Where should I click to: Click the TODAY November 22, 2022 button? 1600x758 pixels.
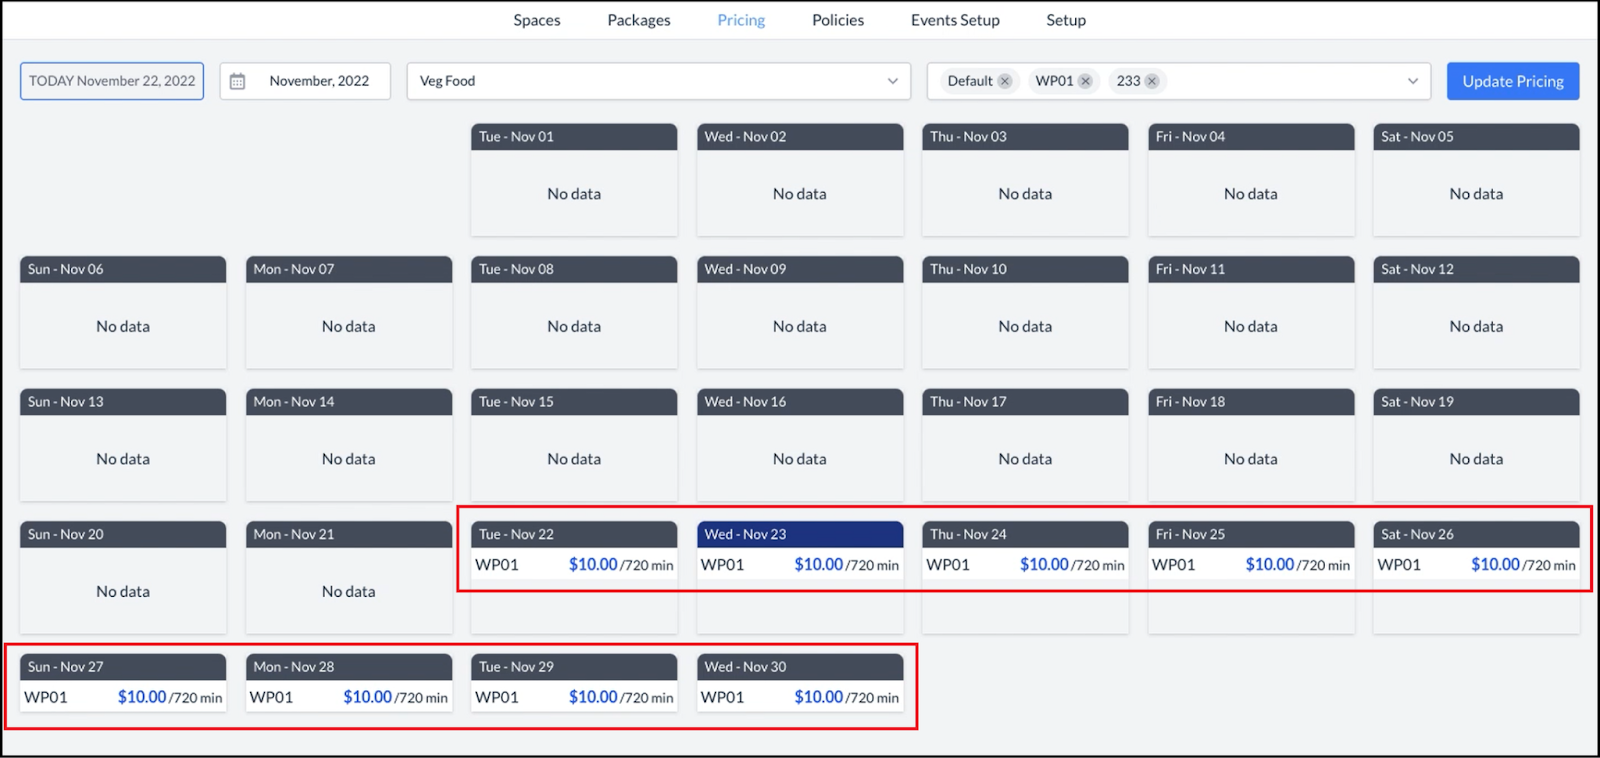112,81
